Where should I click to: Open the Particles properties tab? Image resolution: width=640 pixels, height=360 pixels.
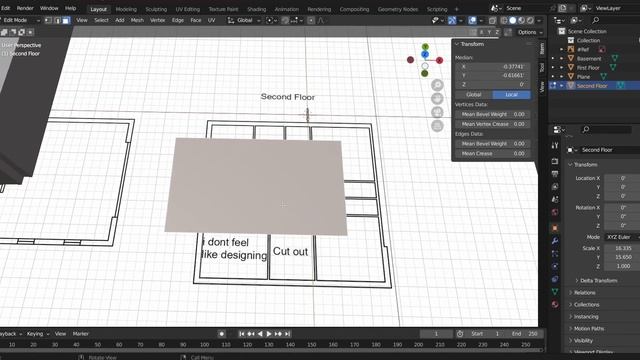(555, 253)
